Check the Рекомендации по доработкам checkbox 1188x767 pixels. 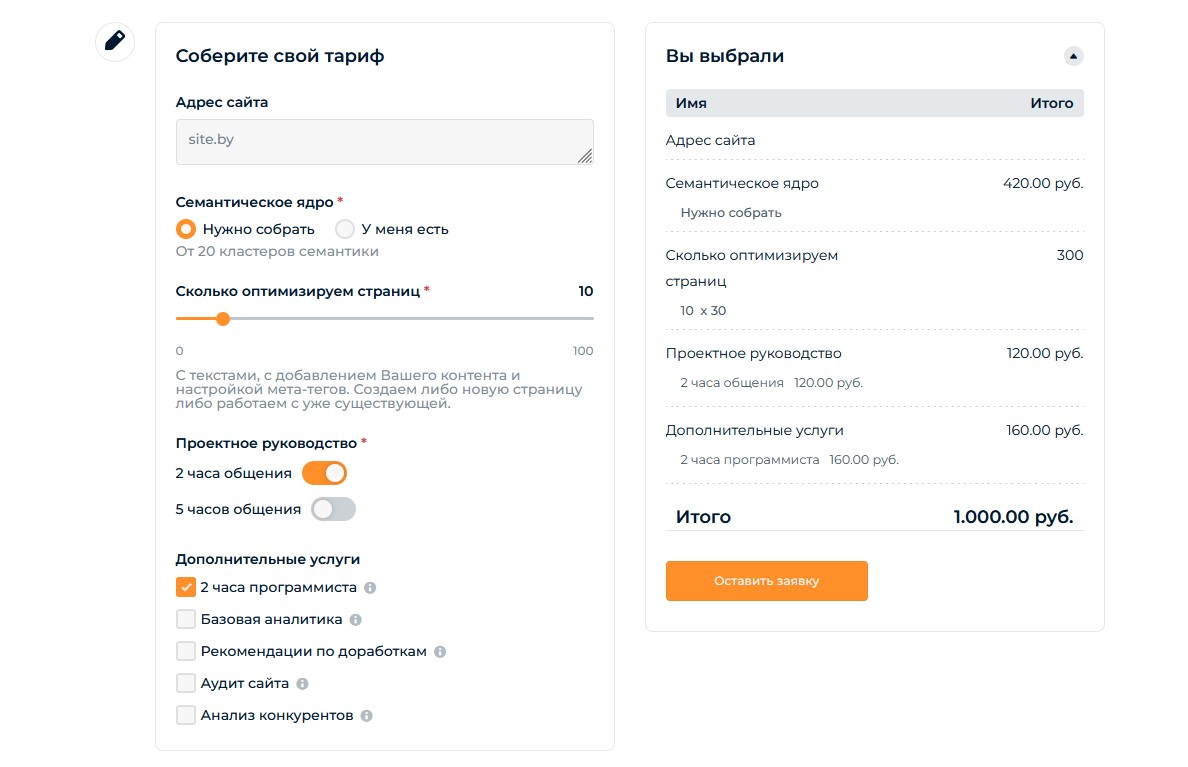[186, 651]
